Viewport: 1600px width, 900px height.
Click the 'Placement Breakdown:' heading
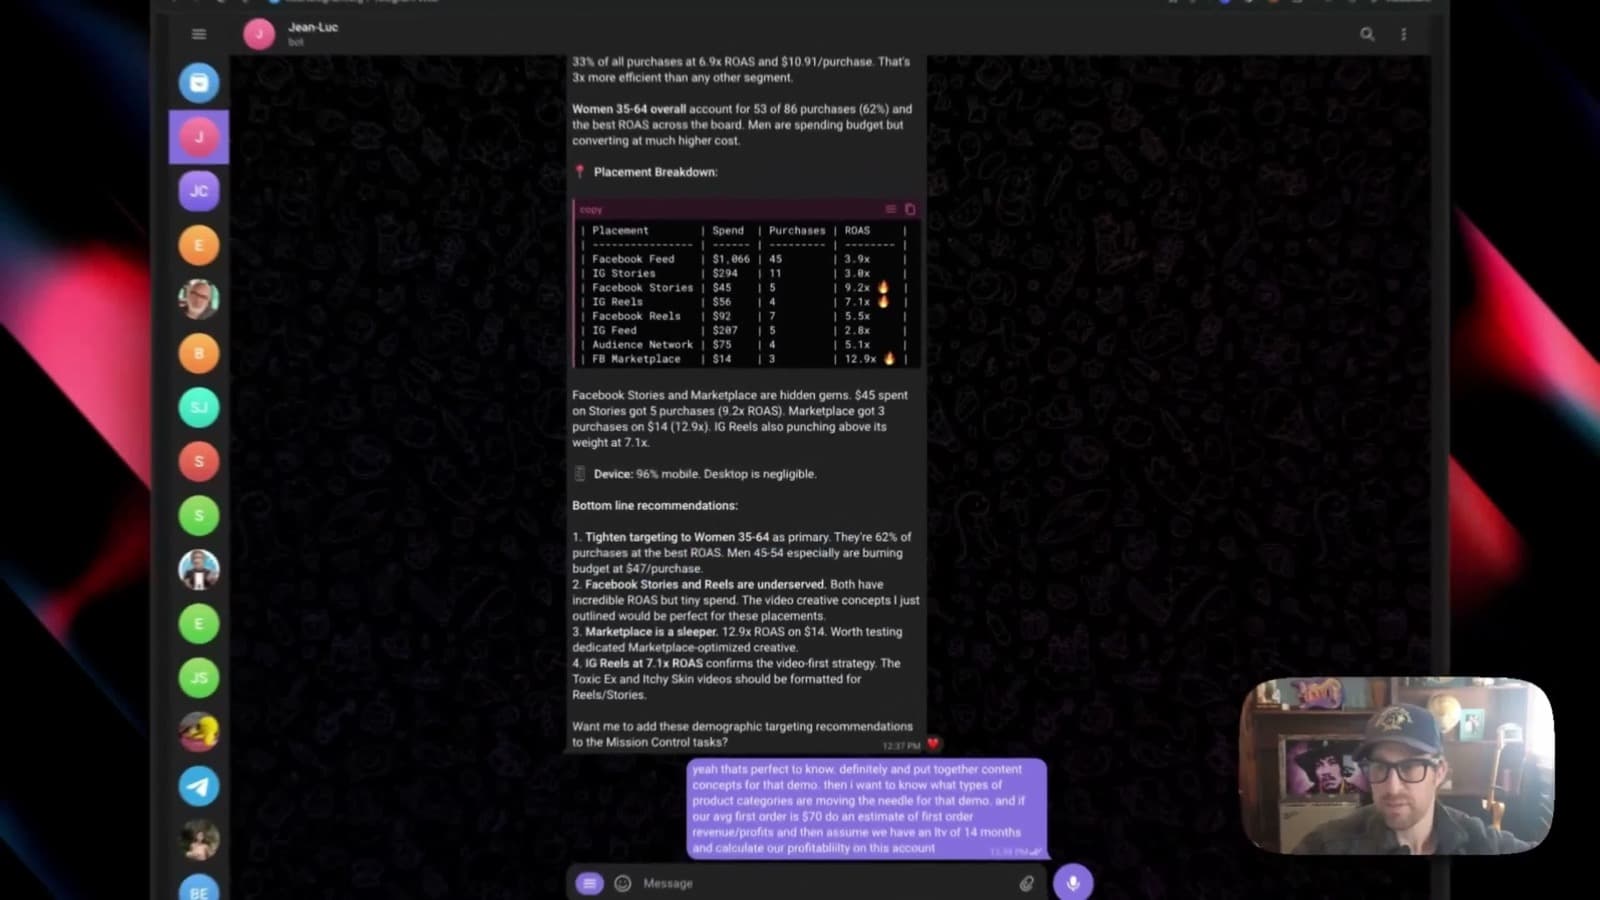point(655,172)
